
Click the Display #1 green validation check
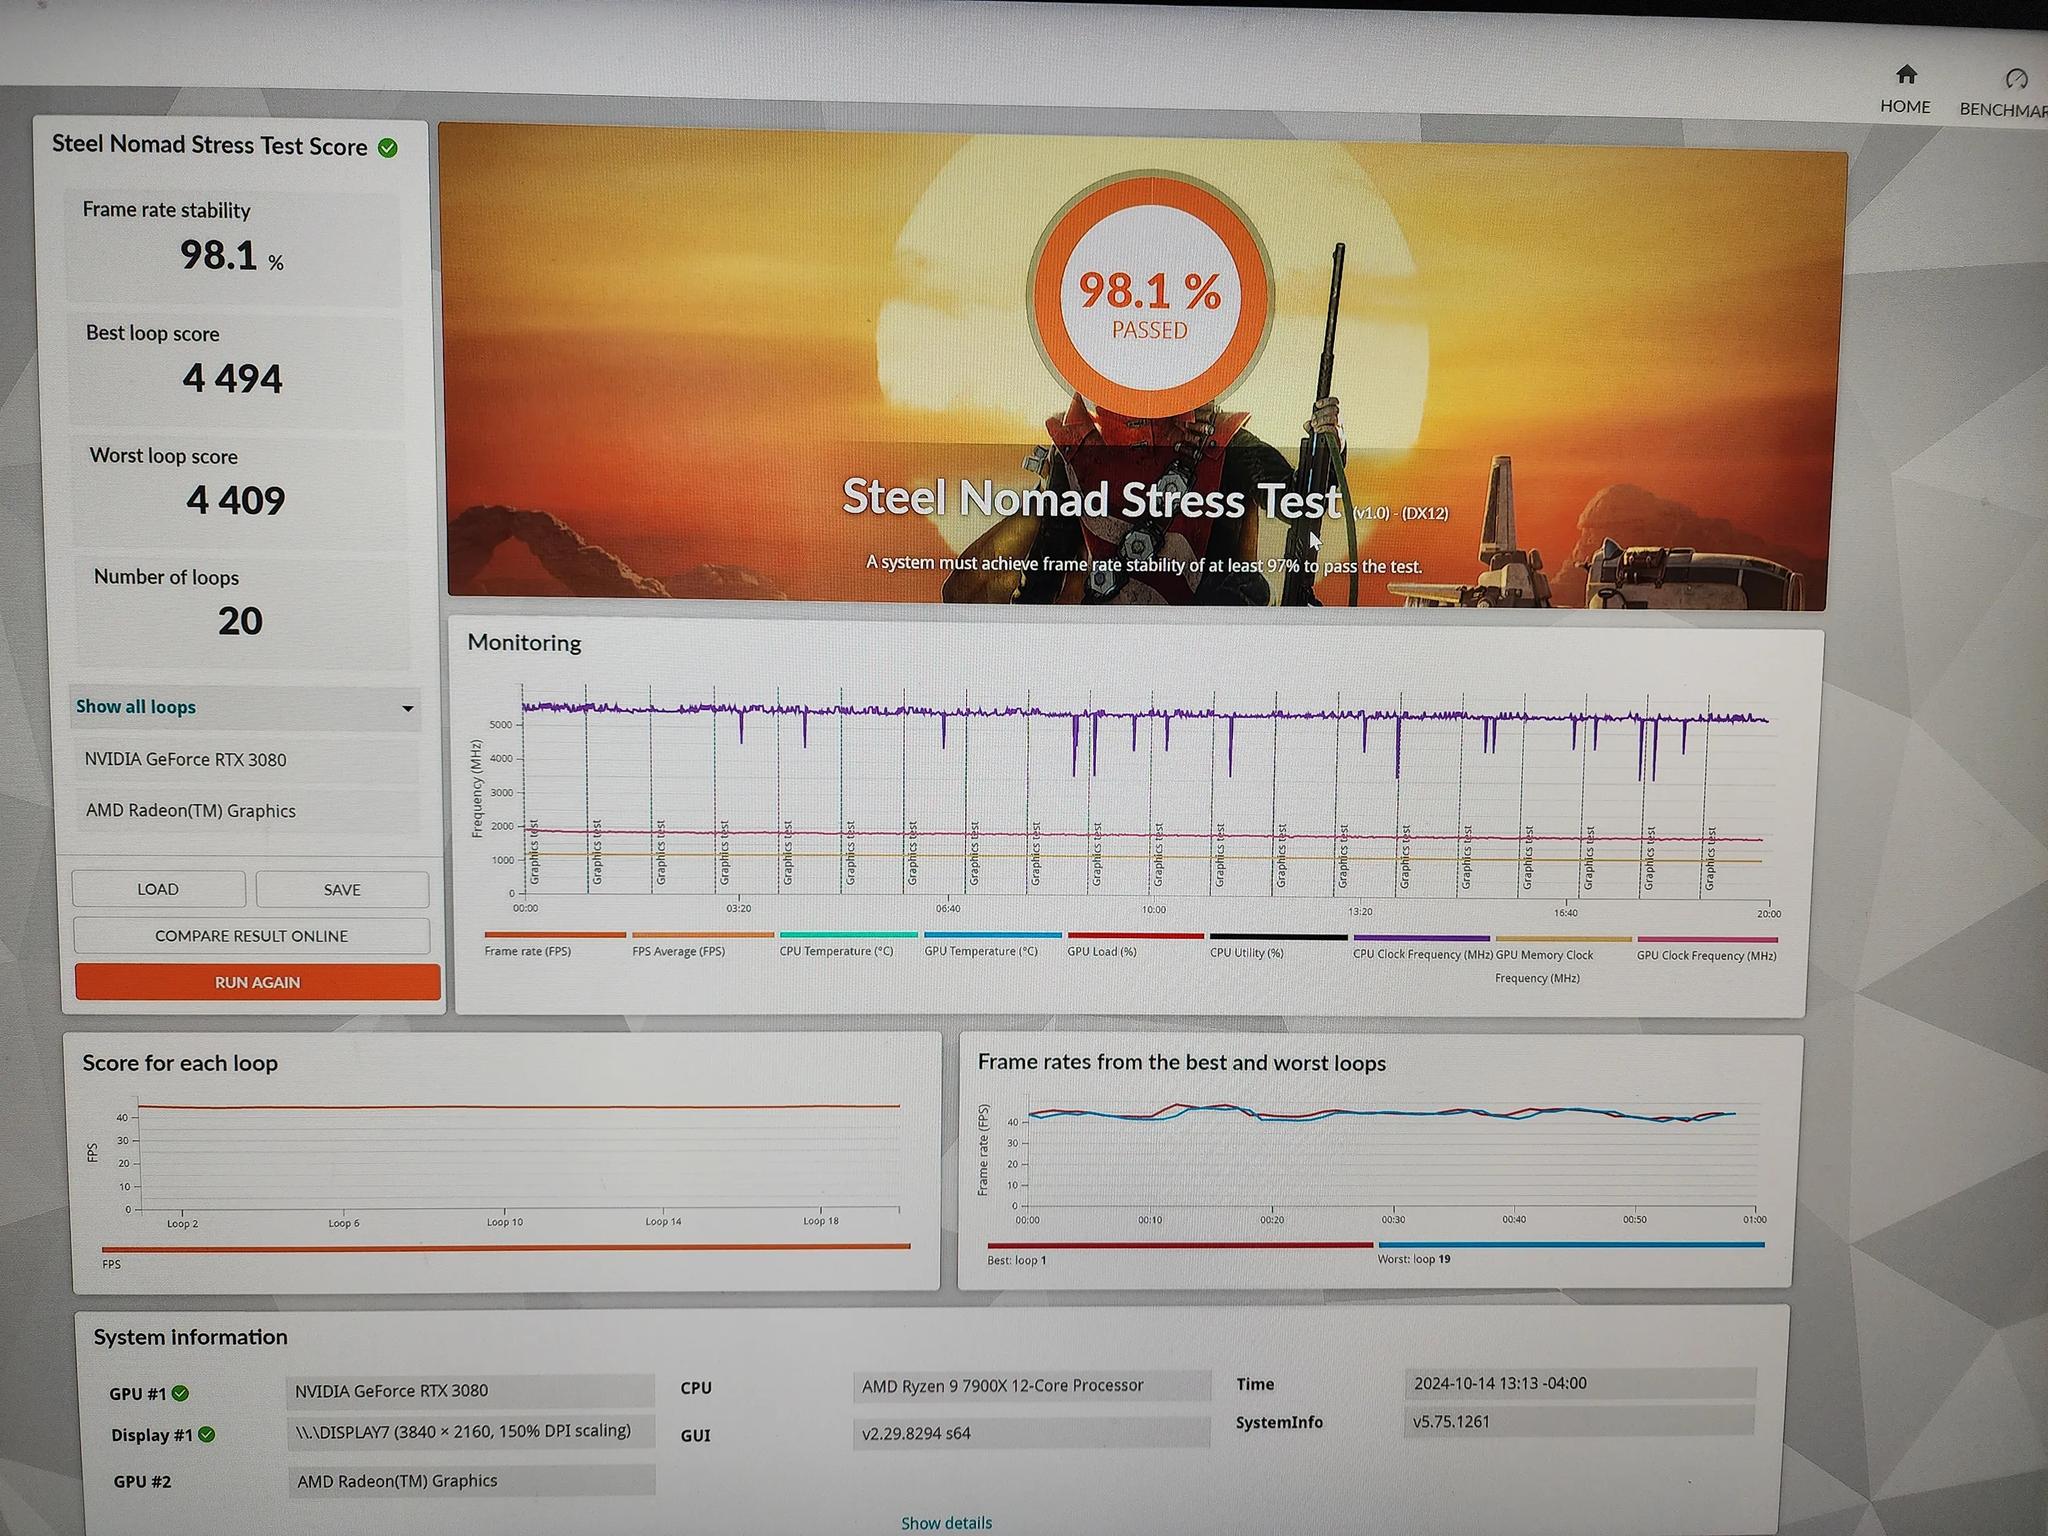click(x=207, y=1434)
